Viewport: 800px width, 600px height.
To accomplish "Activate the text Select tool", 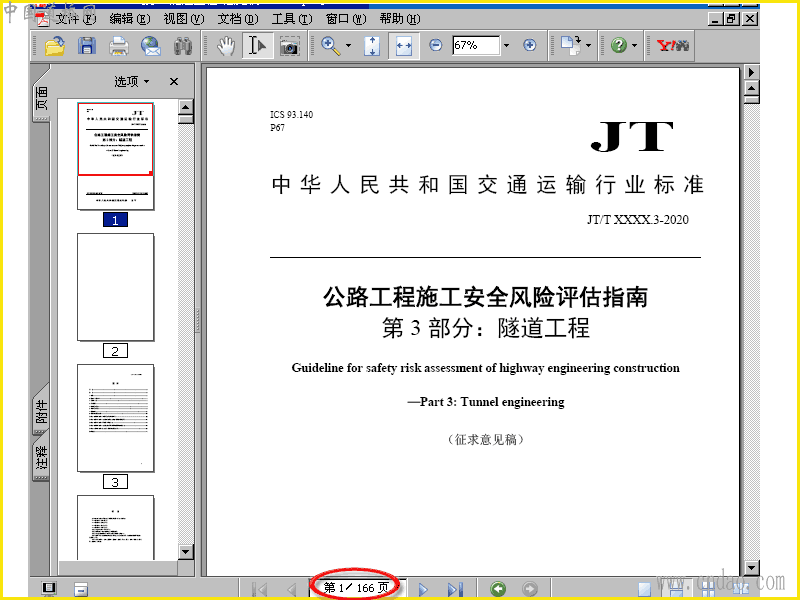I will click(258, 46).
